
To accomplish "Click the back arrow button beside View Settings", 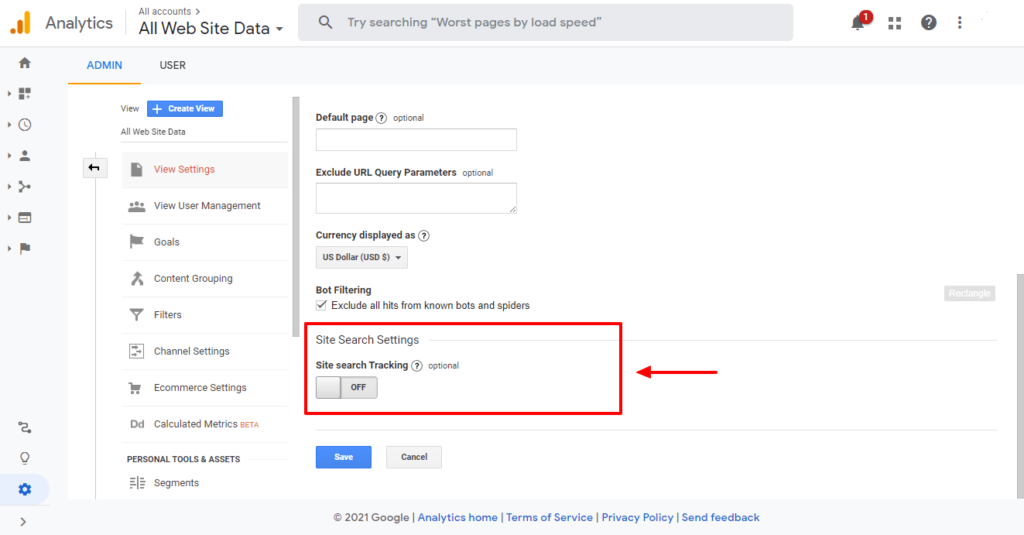I will click(x=94, y=168).
